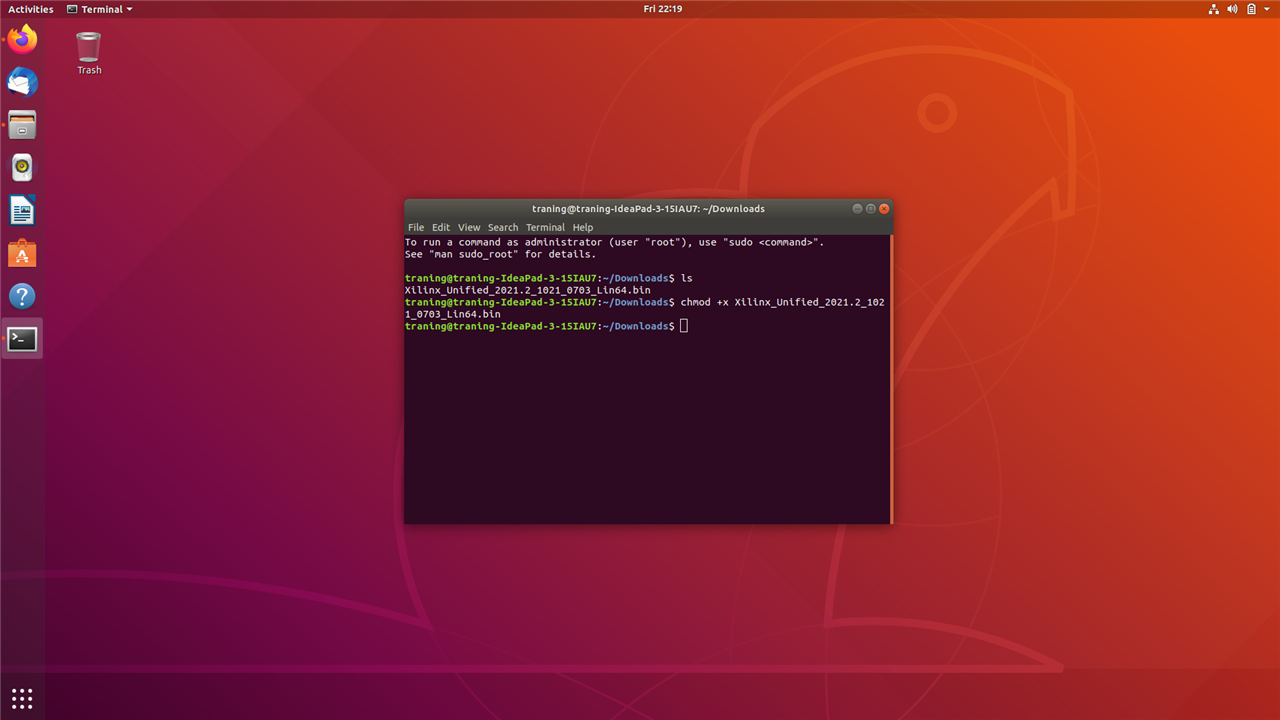Launch LibreOffice Writer from the dock

click(22, 211)
